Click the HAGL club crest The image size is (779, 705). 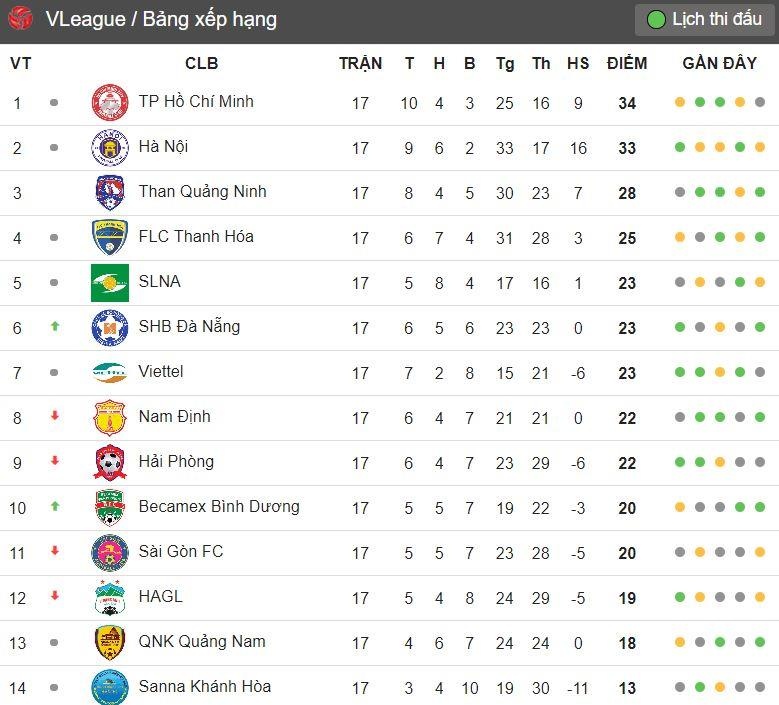click(x=109, y=597)
